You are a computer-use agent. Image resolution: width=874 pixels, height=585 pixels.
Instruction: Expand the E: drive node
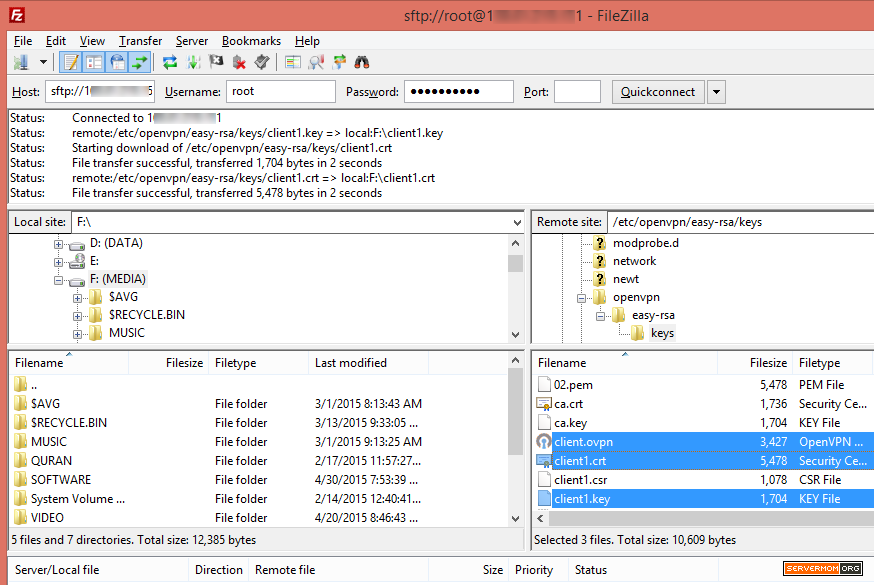click(59, 262)
